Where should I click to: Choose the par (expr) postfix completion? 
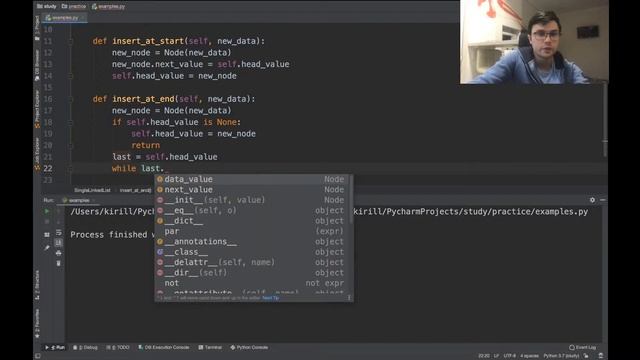point(252,231)
